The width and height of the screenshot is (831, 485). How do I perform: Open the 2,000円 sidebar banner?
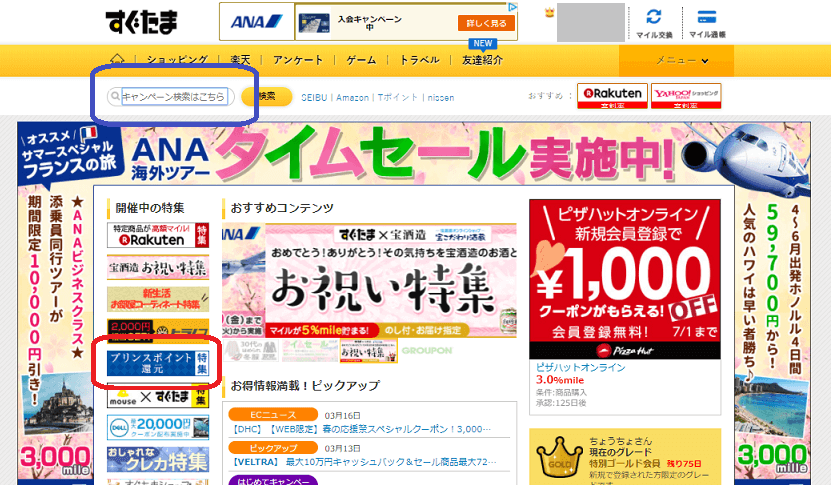pos(158,329)
